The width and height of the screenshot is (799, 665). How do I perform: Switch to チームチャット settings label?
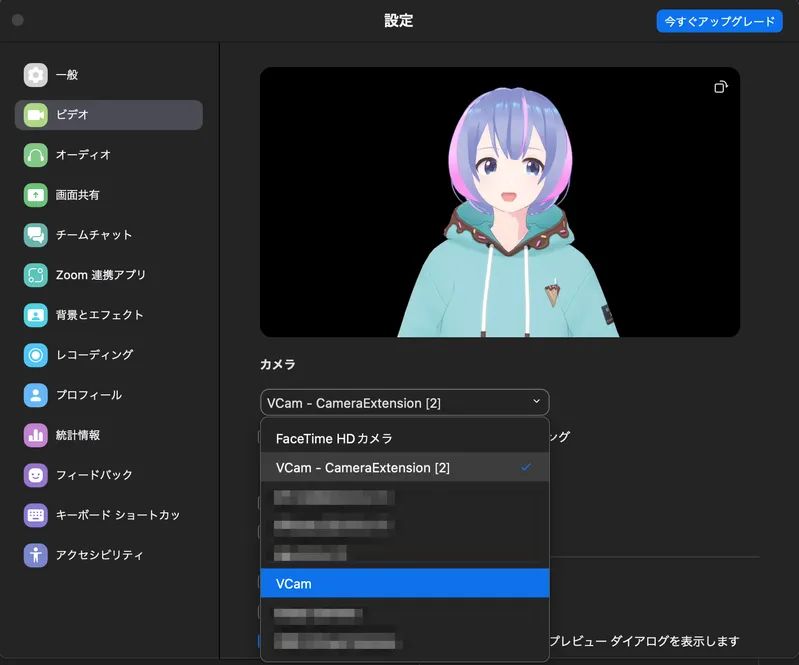(94, 235)
